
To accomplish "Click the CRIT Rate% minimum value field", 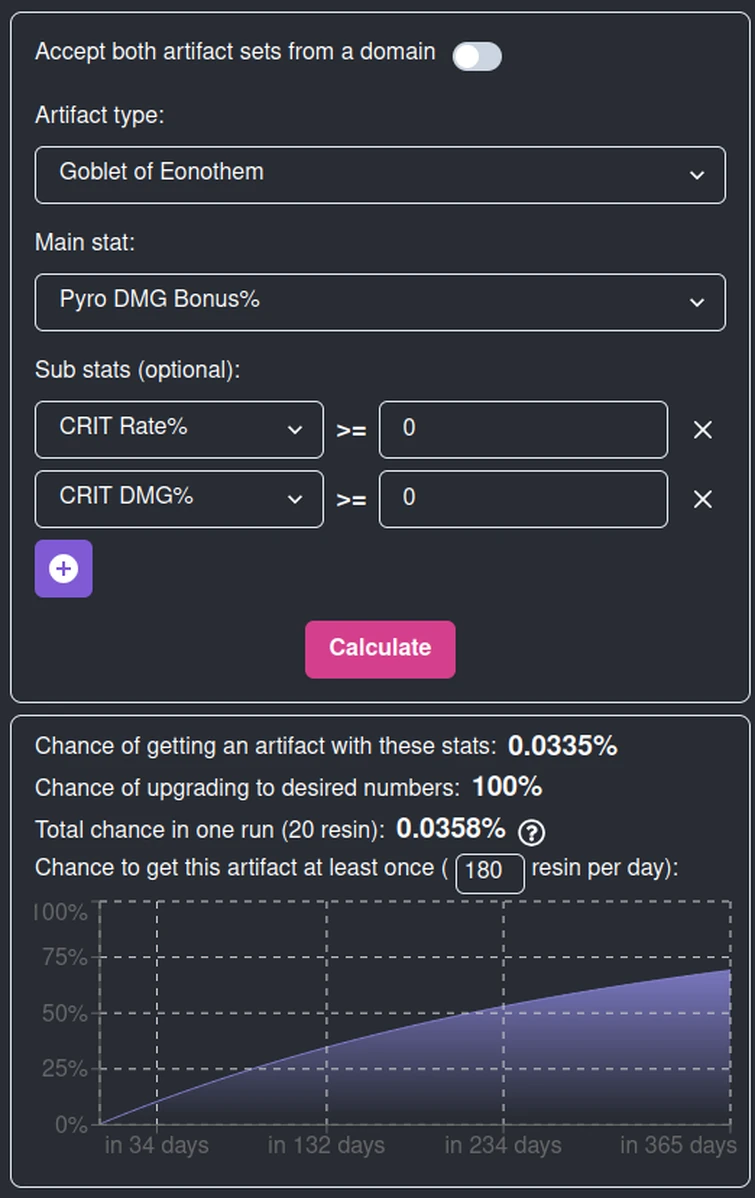I will [522, 429].
